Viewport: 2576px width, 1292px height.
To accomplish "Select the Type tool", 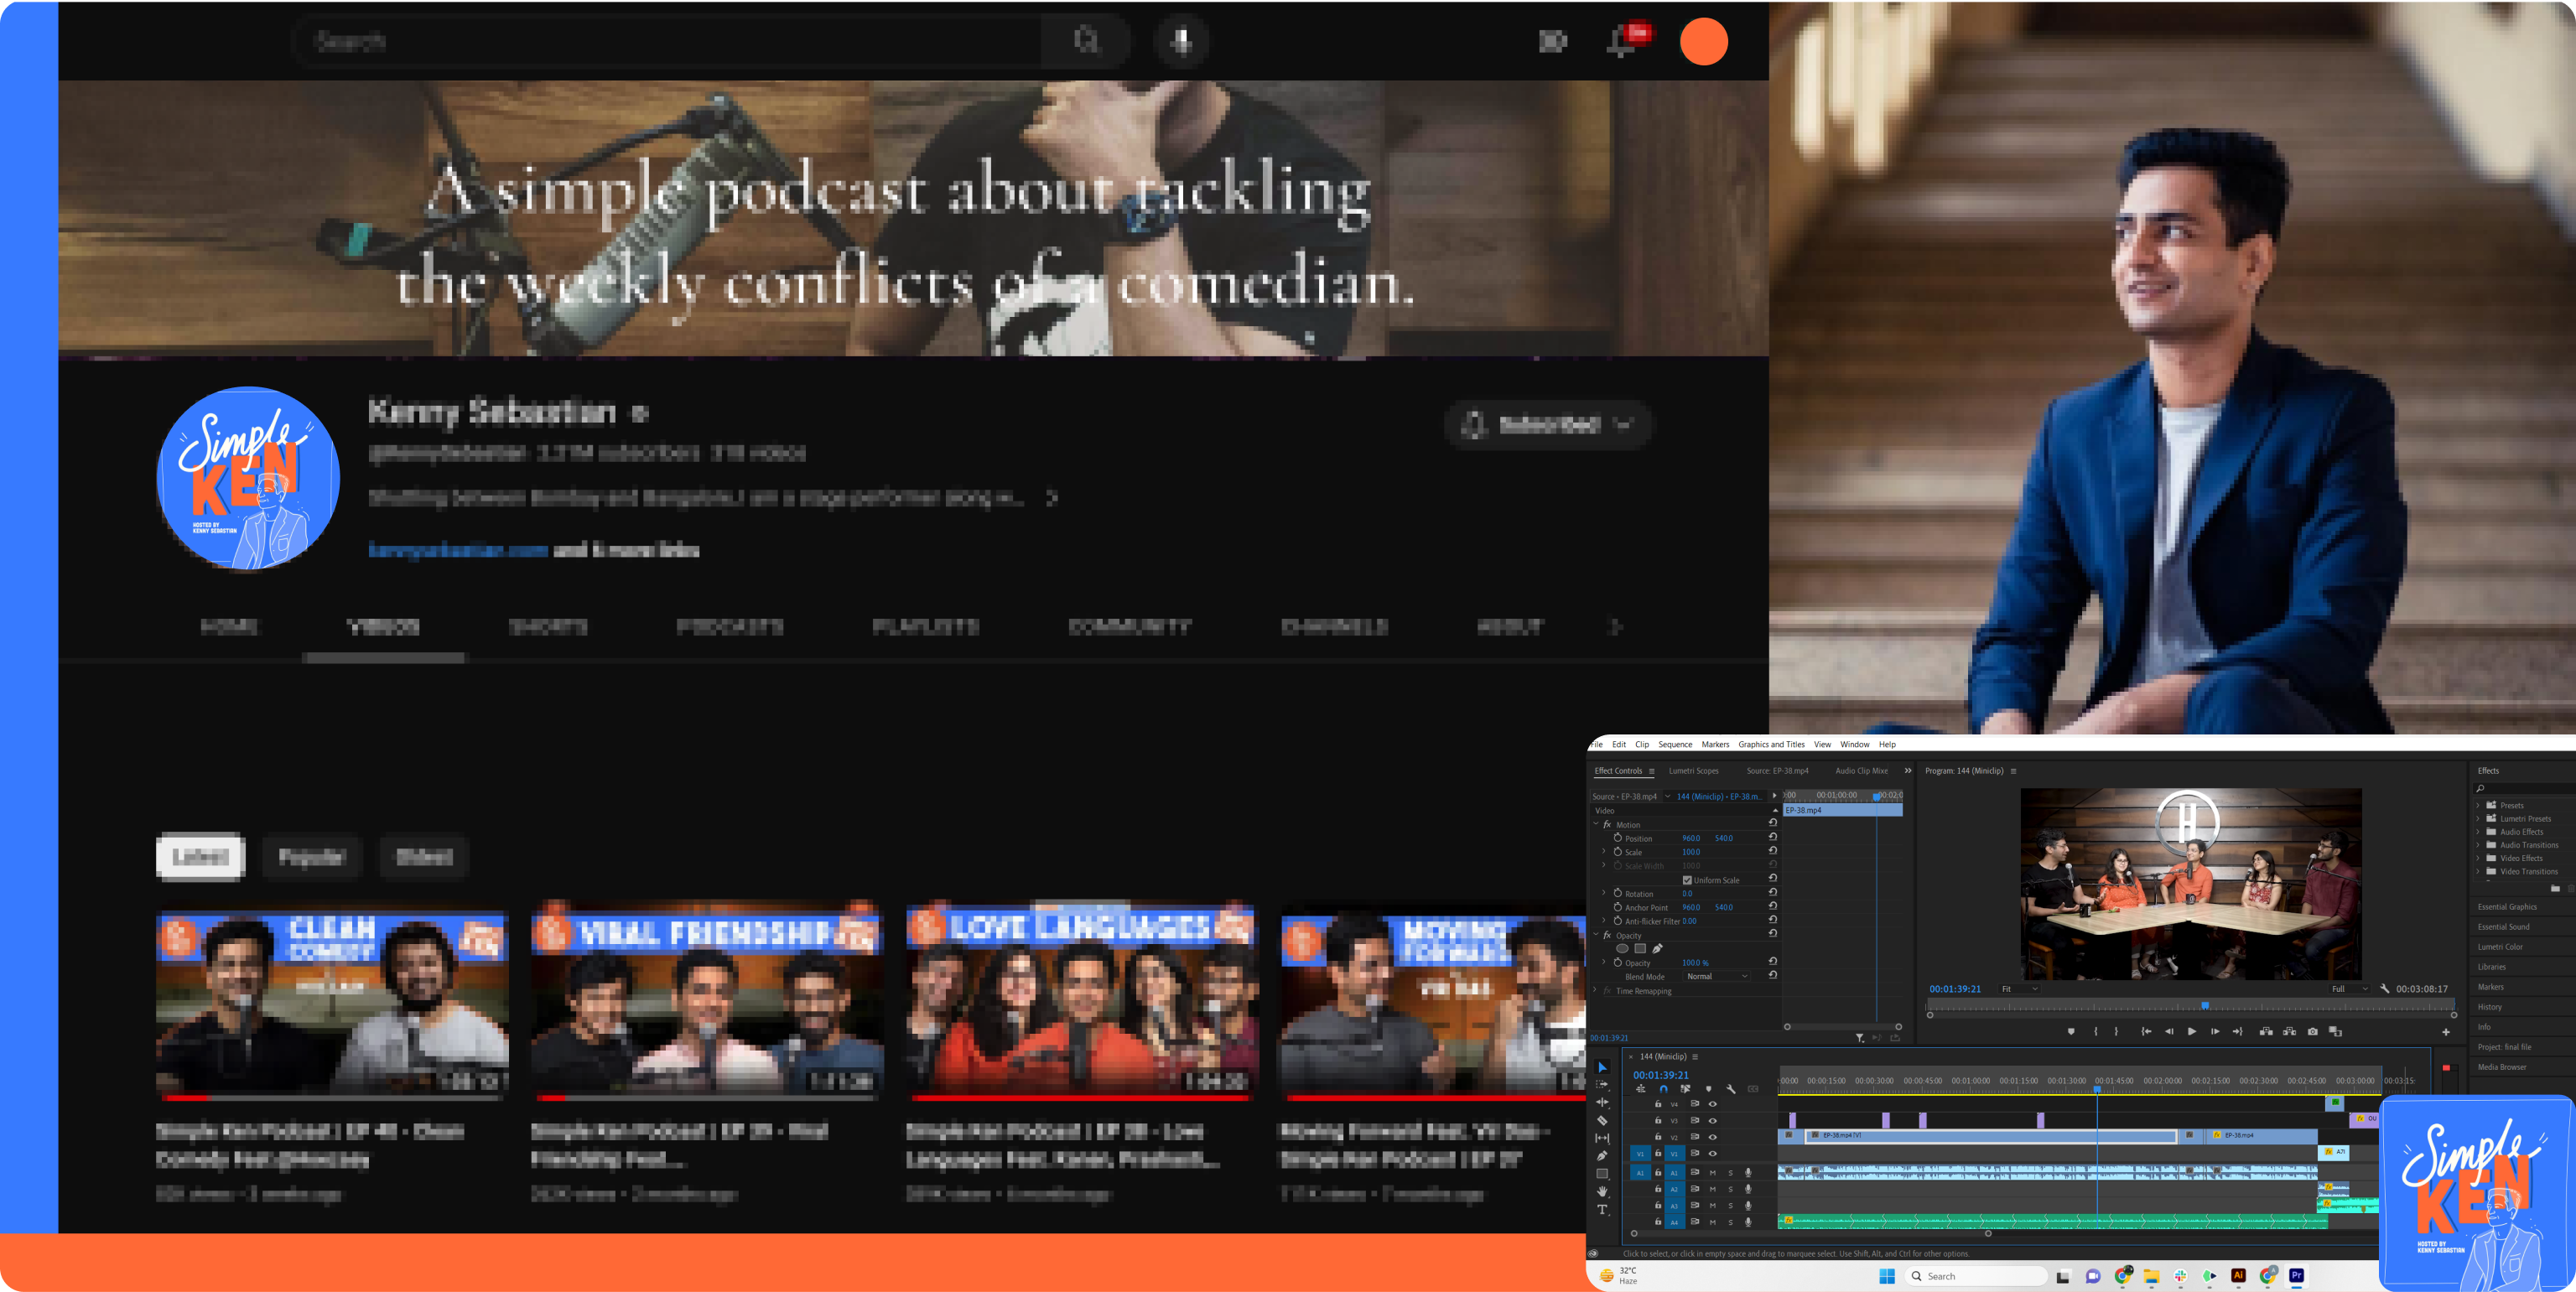I will pos(1602,1209).
